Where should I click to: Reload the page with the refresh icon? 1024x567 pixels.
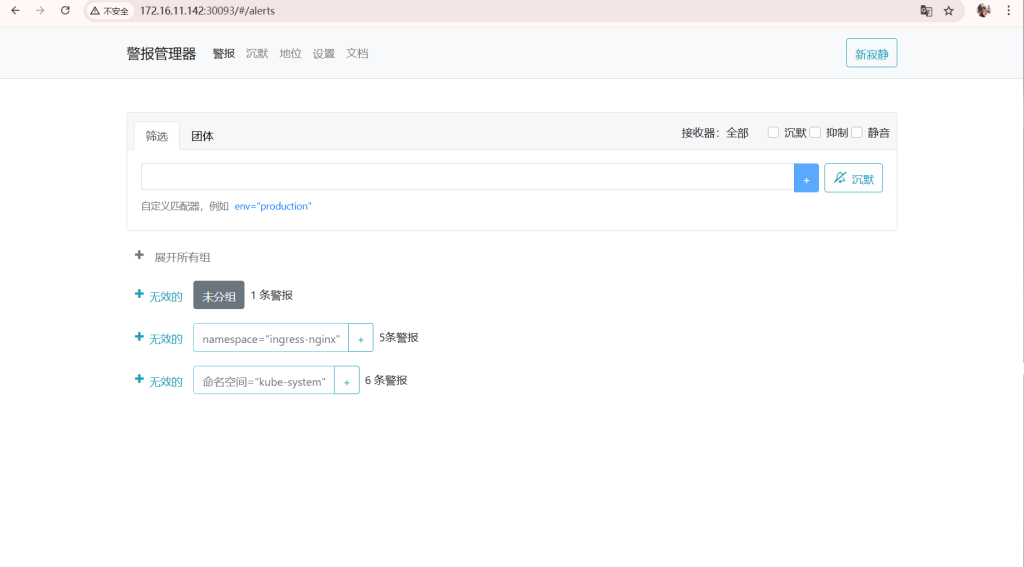(x=65, y=10)
